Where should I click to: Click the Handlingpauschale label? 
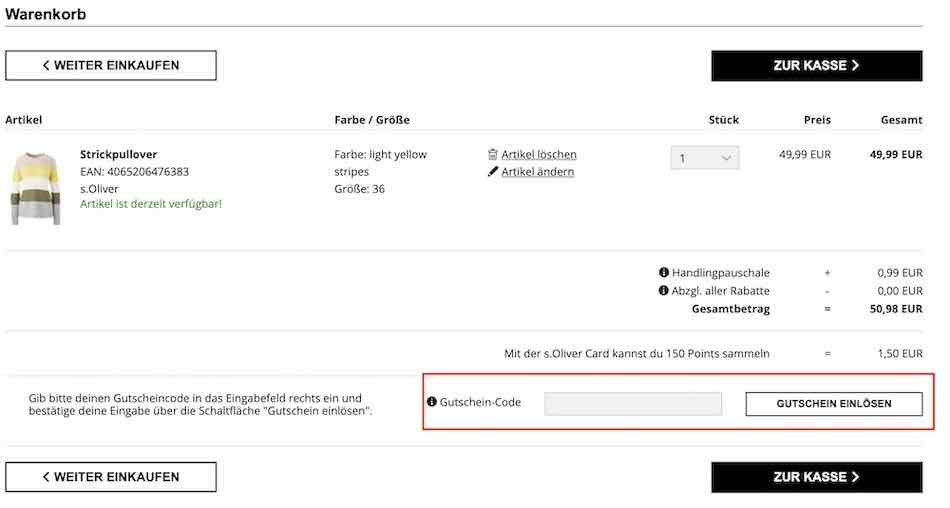[720, 273]
